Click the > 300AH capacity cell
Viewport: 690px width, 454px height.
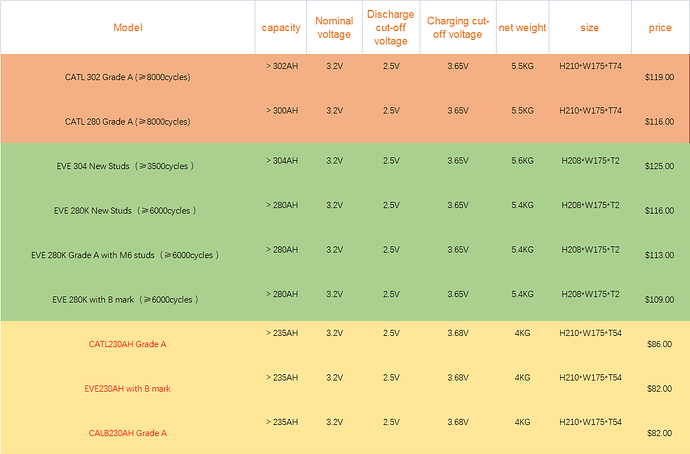point(282,110)
